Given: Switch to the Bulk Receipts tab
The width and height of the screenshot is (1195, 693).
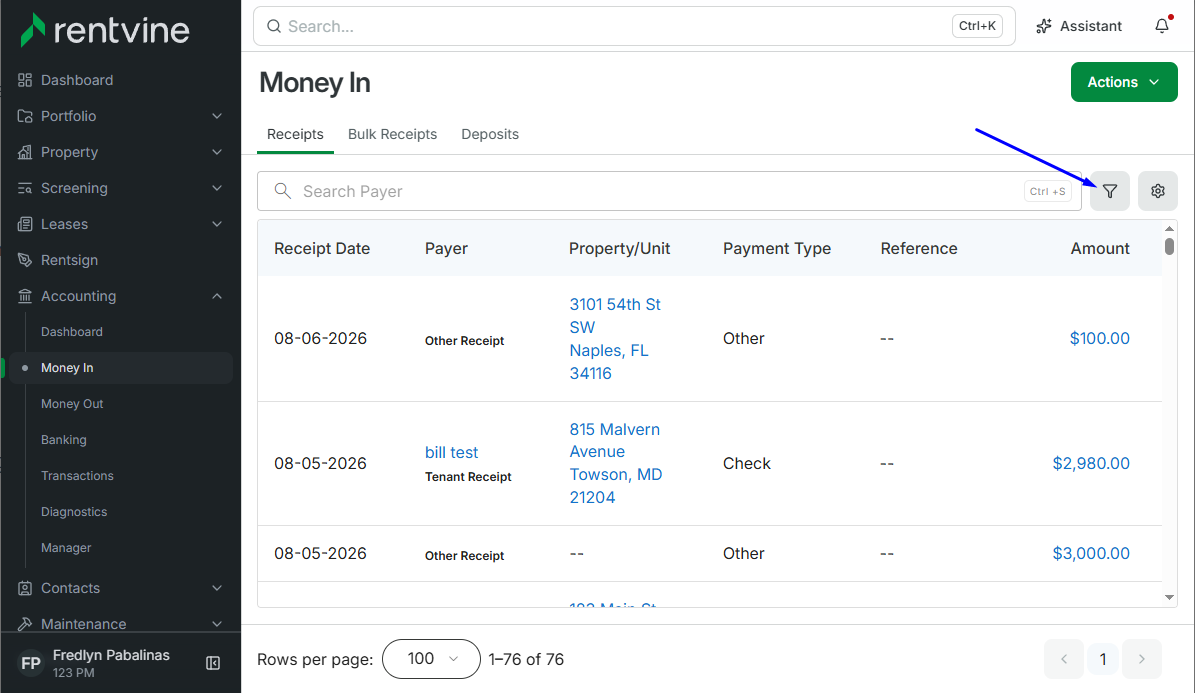Looking at the screenshot, I should (x=392, y=134).
